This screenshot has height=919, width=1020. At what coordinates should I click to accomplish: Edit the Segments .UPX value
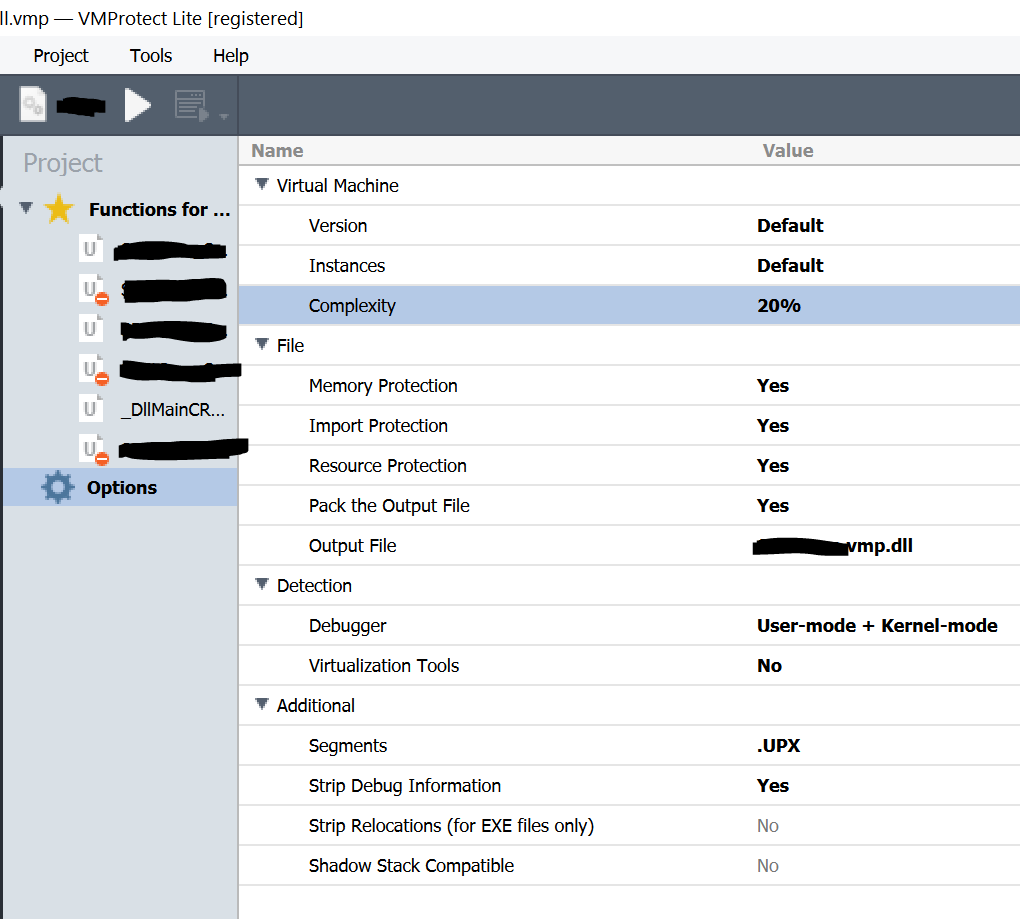point(779,746)
